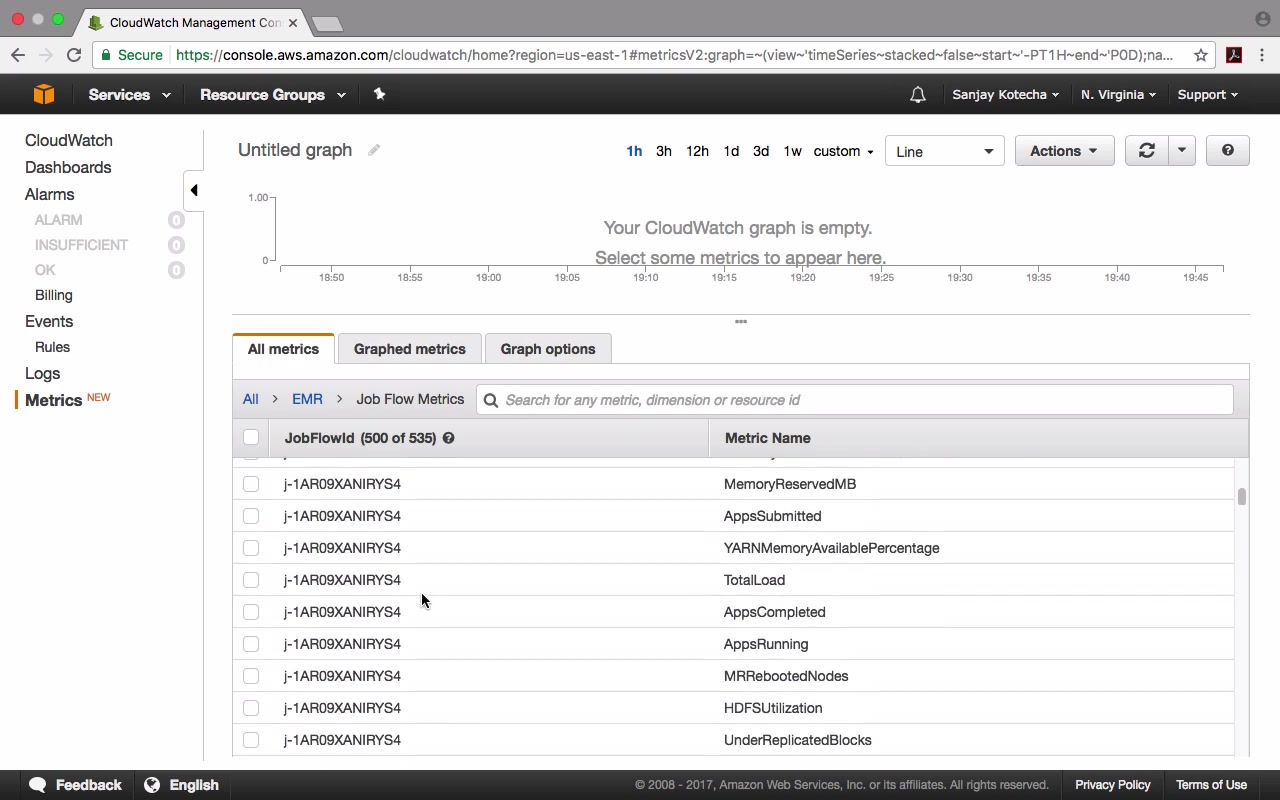
Task: Select the CloudWatch Management Console browser tab
Action: click(x=193, y=22)
